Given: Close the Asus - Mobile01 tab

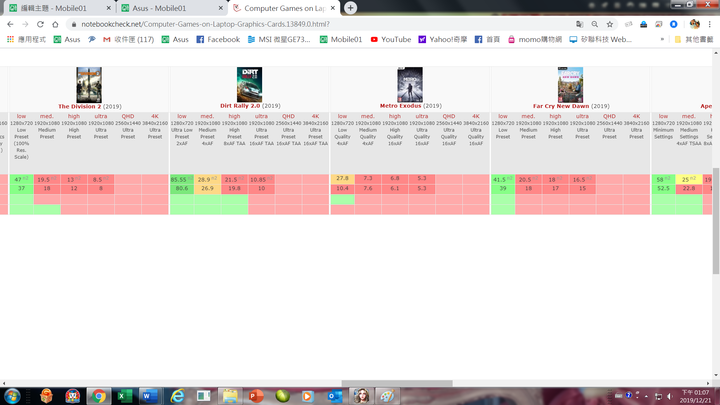Looking at the screenshot, I should click(220, 8).
